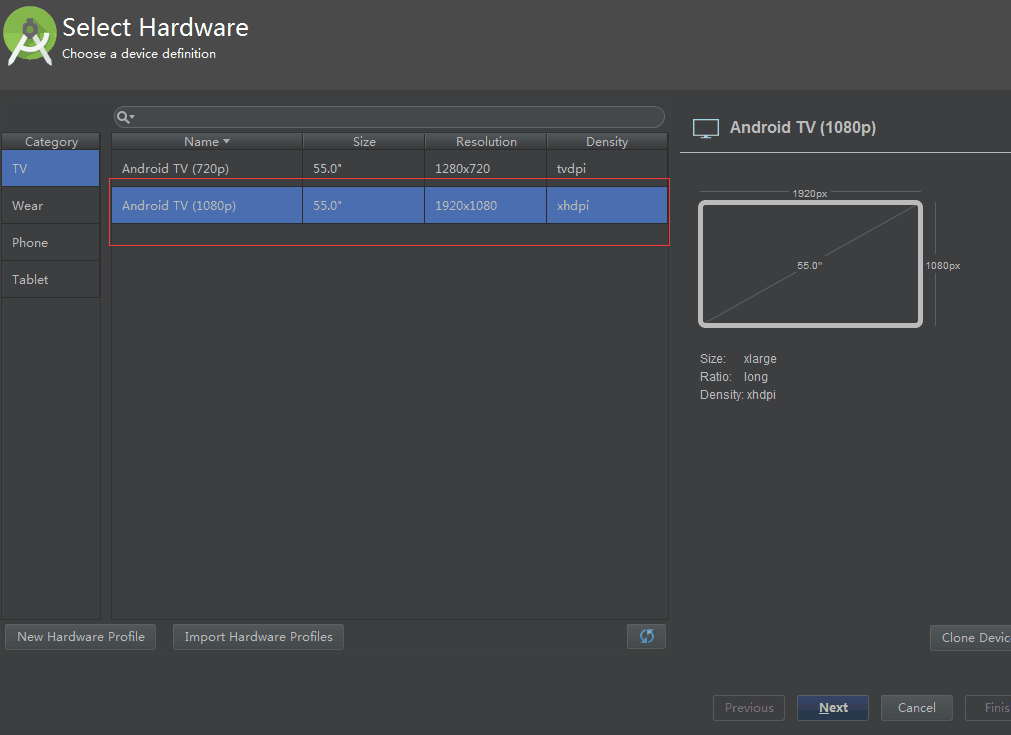Click the New Hardware Profile button
The width and height of the screenshot is (1011, 735).
81,637
